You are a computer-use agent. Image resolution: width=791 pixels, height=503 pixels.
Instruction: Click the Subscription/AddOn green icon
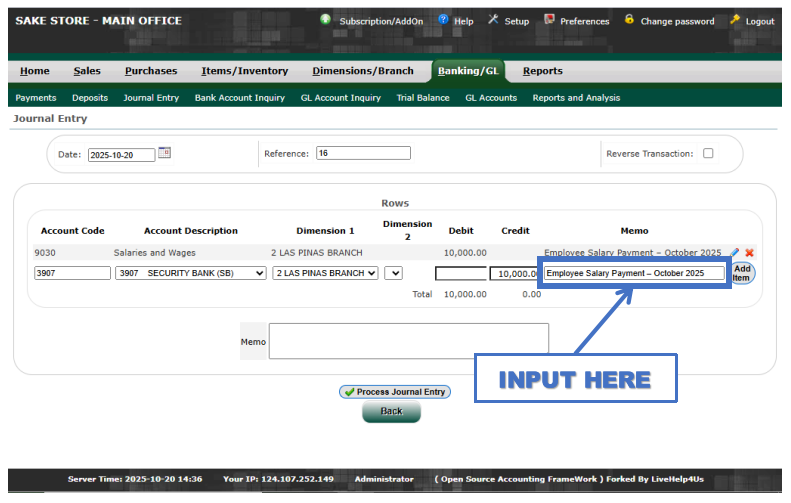326,20
